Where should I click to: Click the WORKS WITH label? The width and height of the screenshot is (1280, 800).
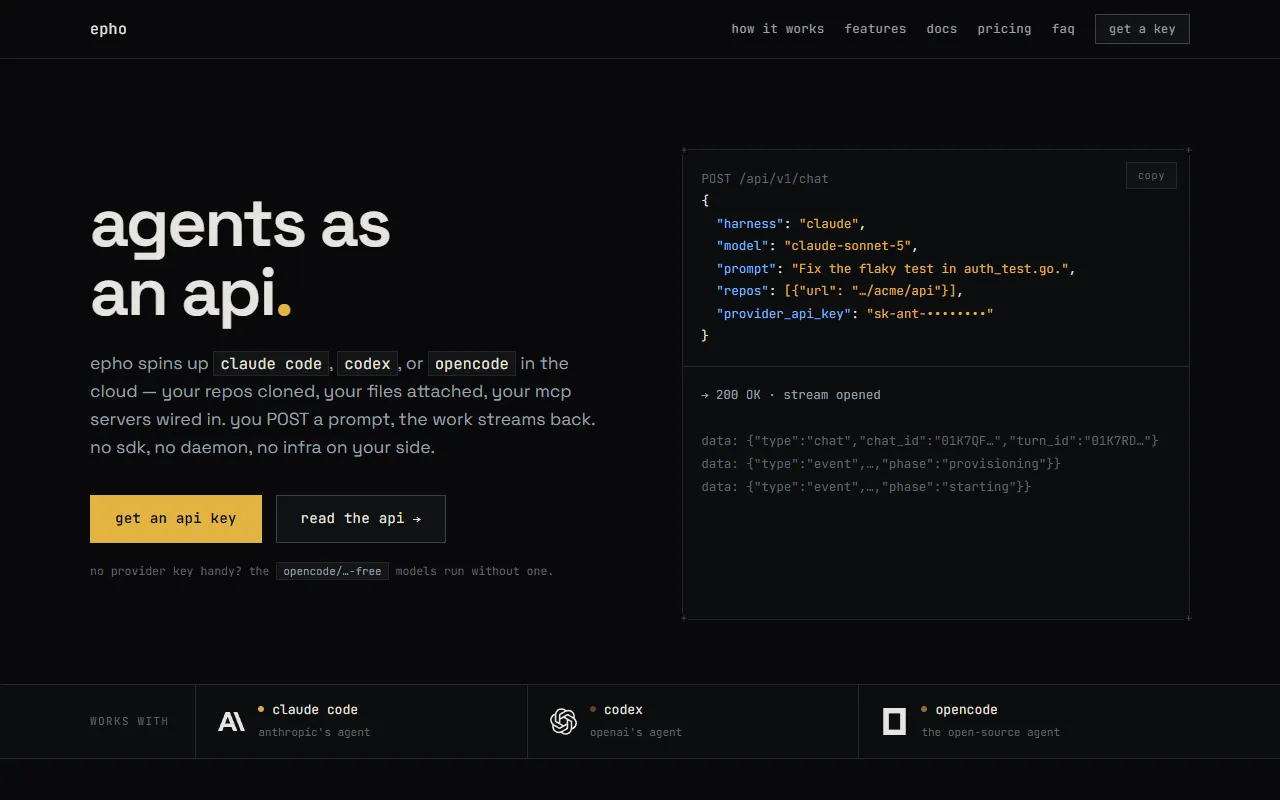pyautogui.click(x=129, y=721)
